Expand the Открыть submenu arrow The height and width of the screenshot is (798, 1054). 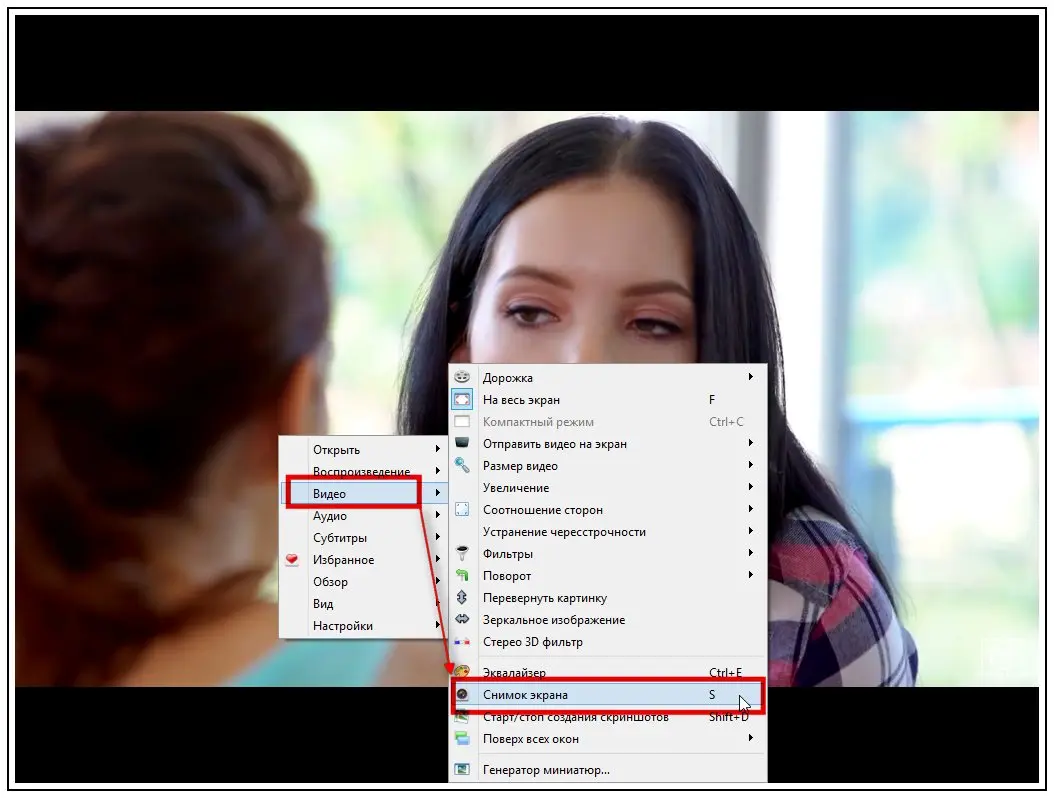(x=438, y=448)
